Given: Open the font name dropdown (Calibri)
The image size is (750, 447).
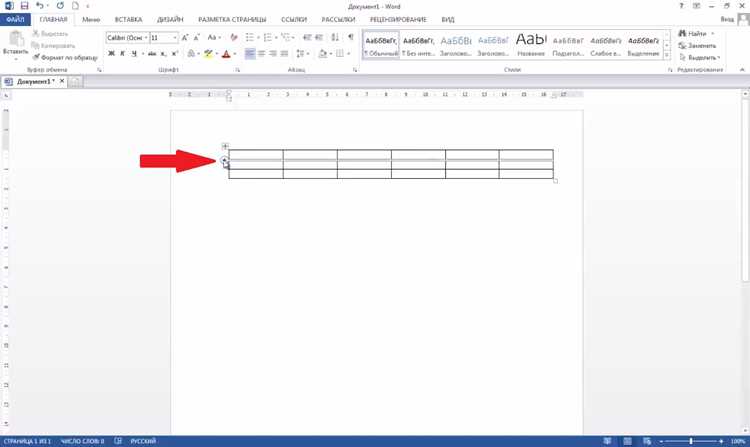Looking at the screenshot, I should pyautogui.click(x=146, y=37).
